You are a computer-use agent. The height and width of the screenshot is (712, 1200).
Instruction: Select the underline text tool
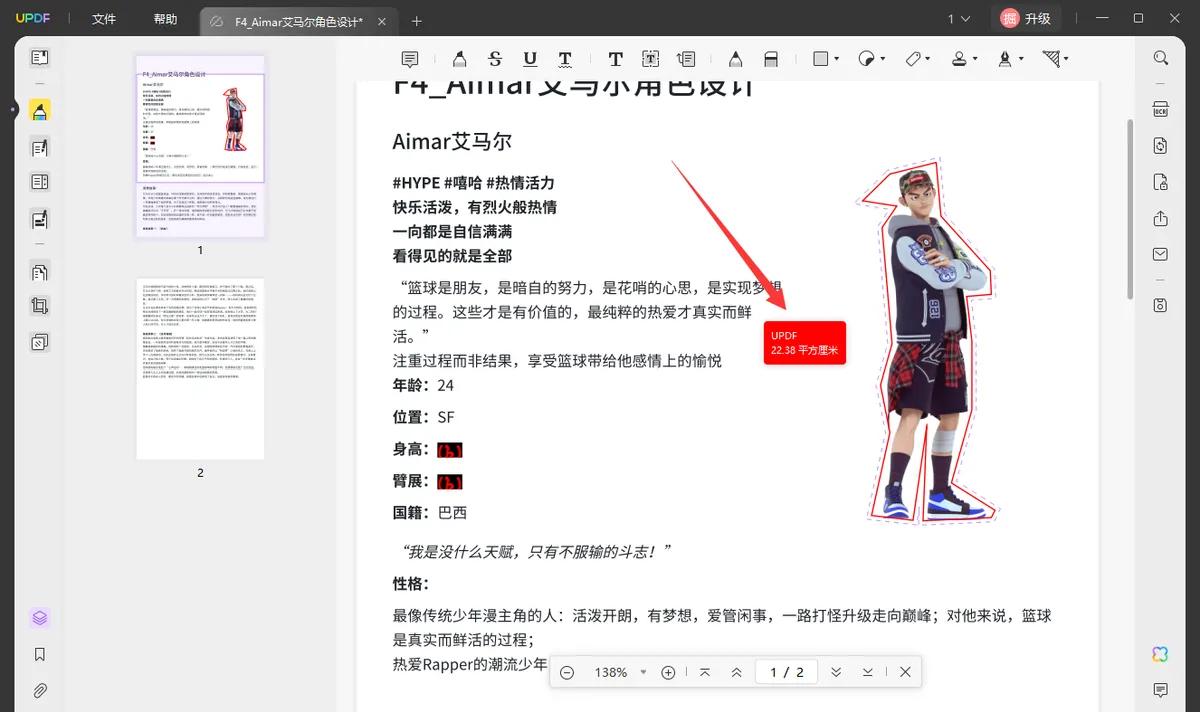pyautogui.click(x=530, y=59)
